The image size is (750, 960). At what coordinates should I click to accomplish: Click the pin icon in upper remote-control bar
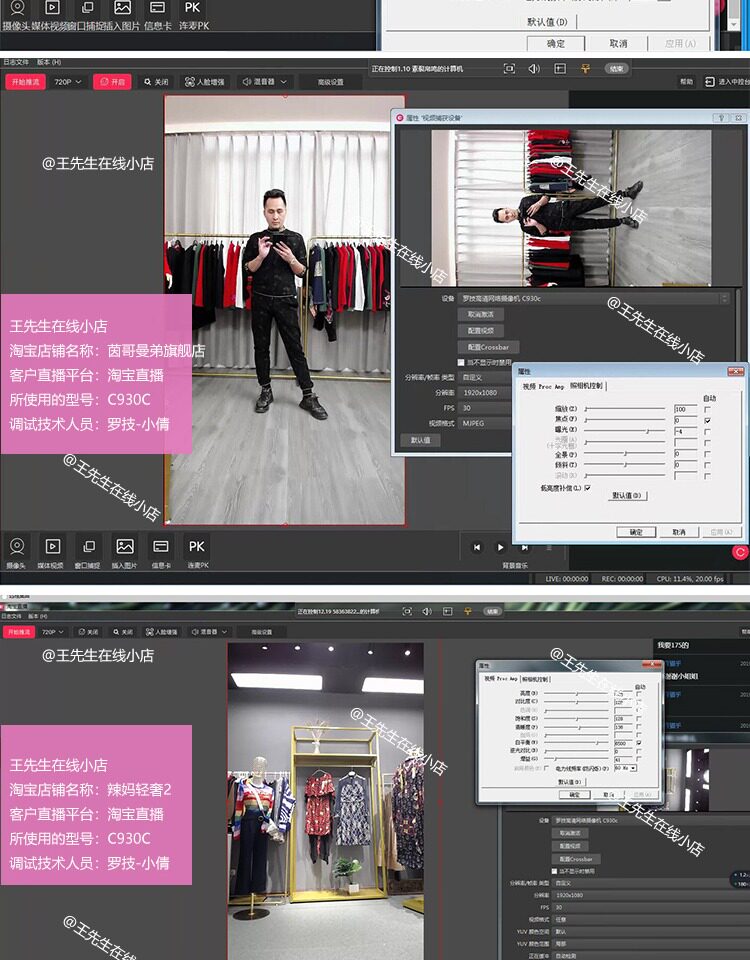tap(585, 69)
